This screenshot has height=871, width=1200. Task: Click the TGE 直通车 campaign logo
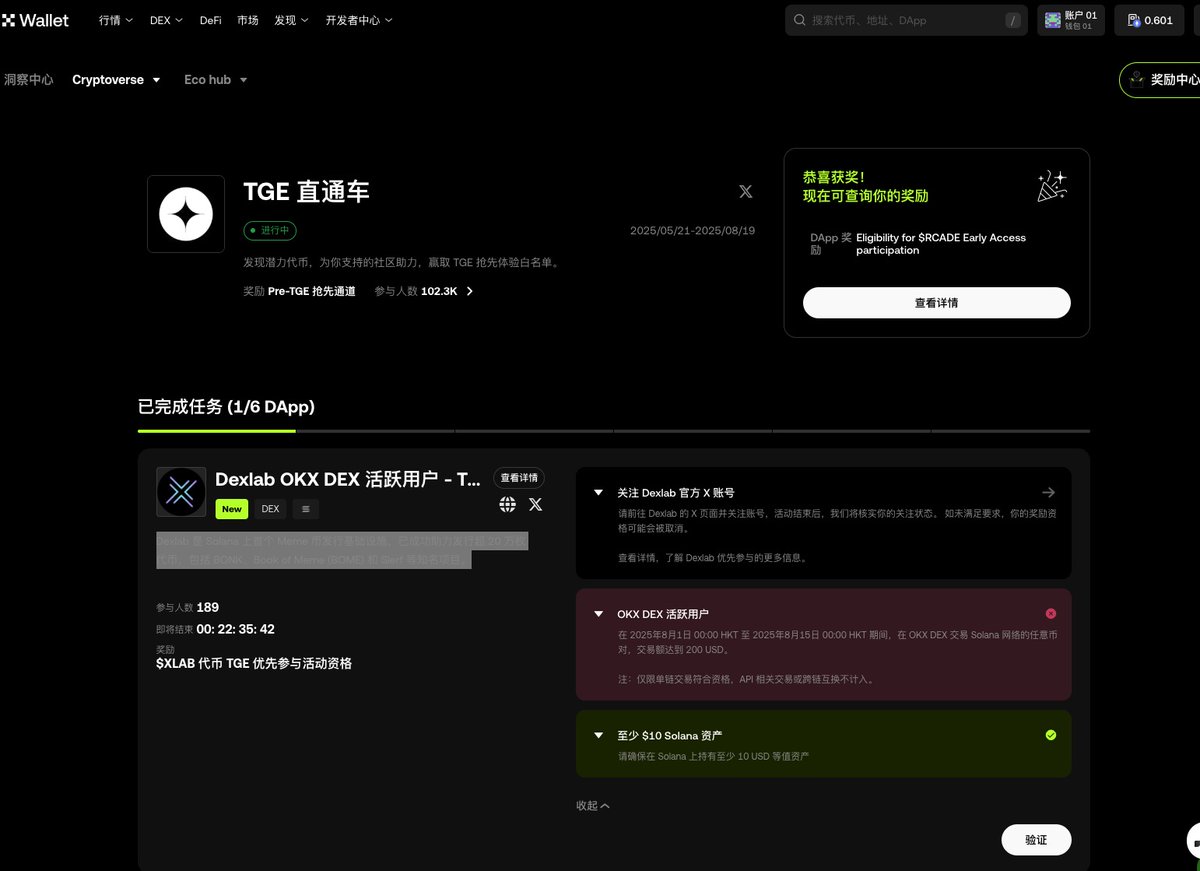(x=186, y=213)
